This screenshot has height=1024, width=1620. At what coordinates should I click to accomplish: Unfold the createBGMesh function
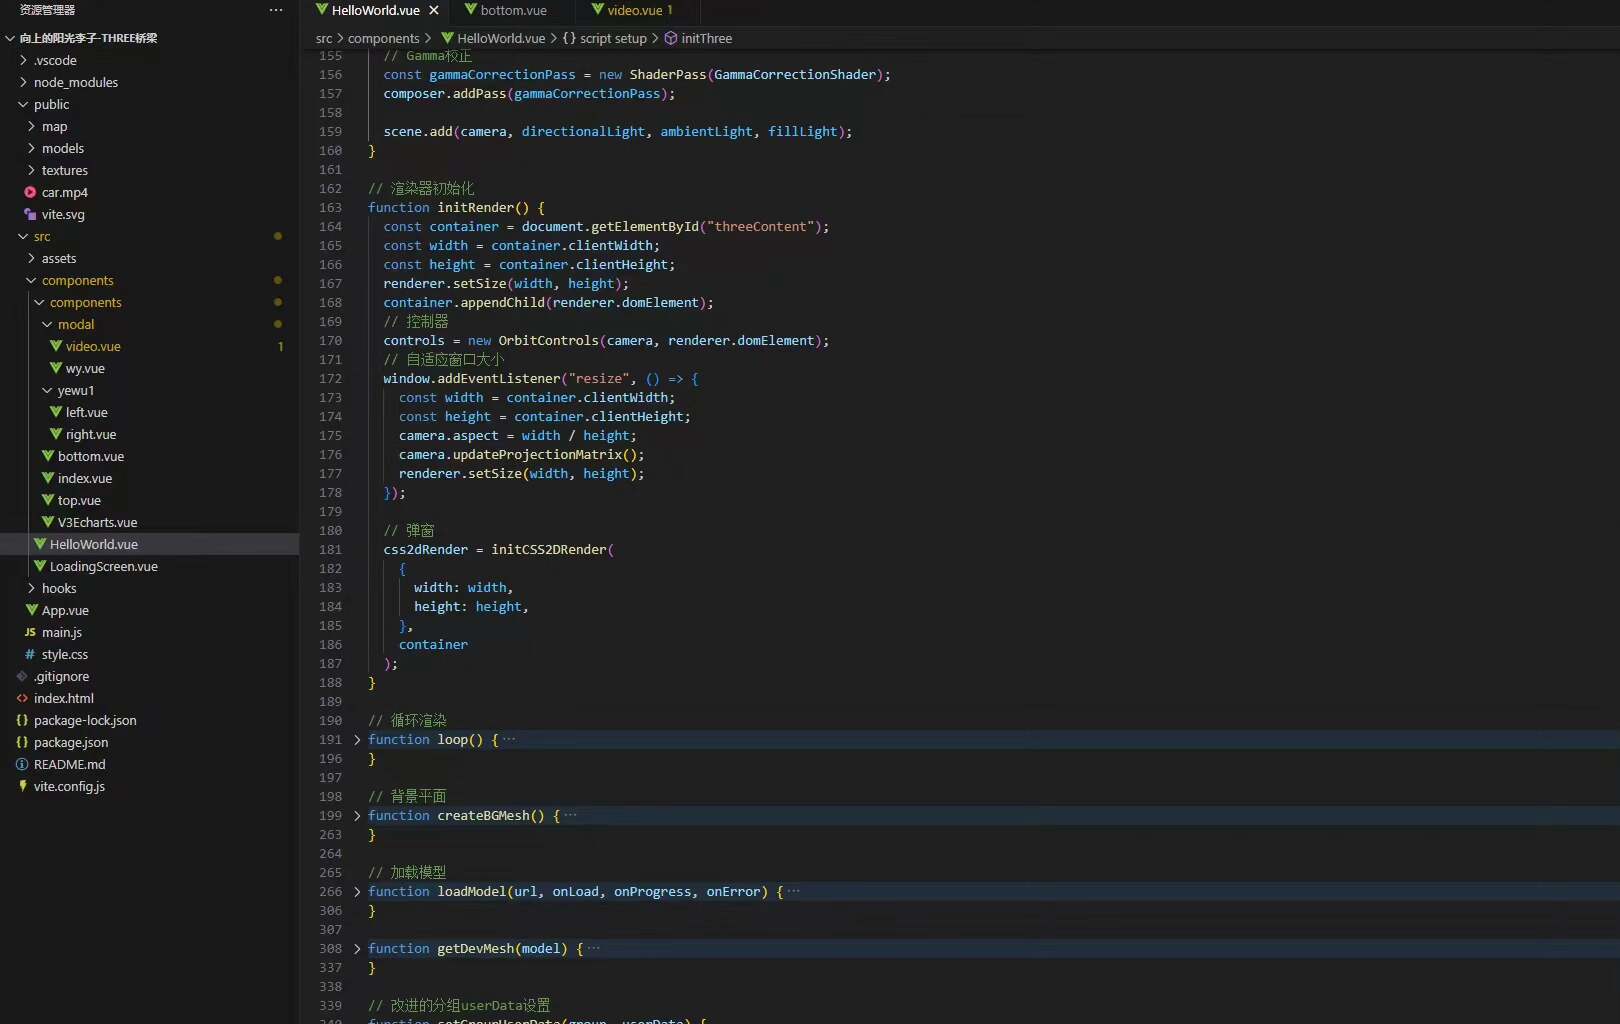tap(357, 816)
